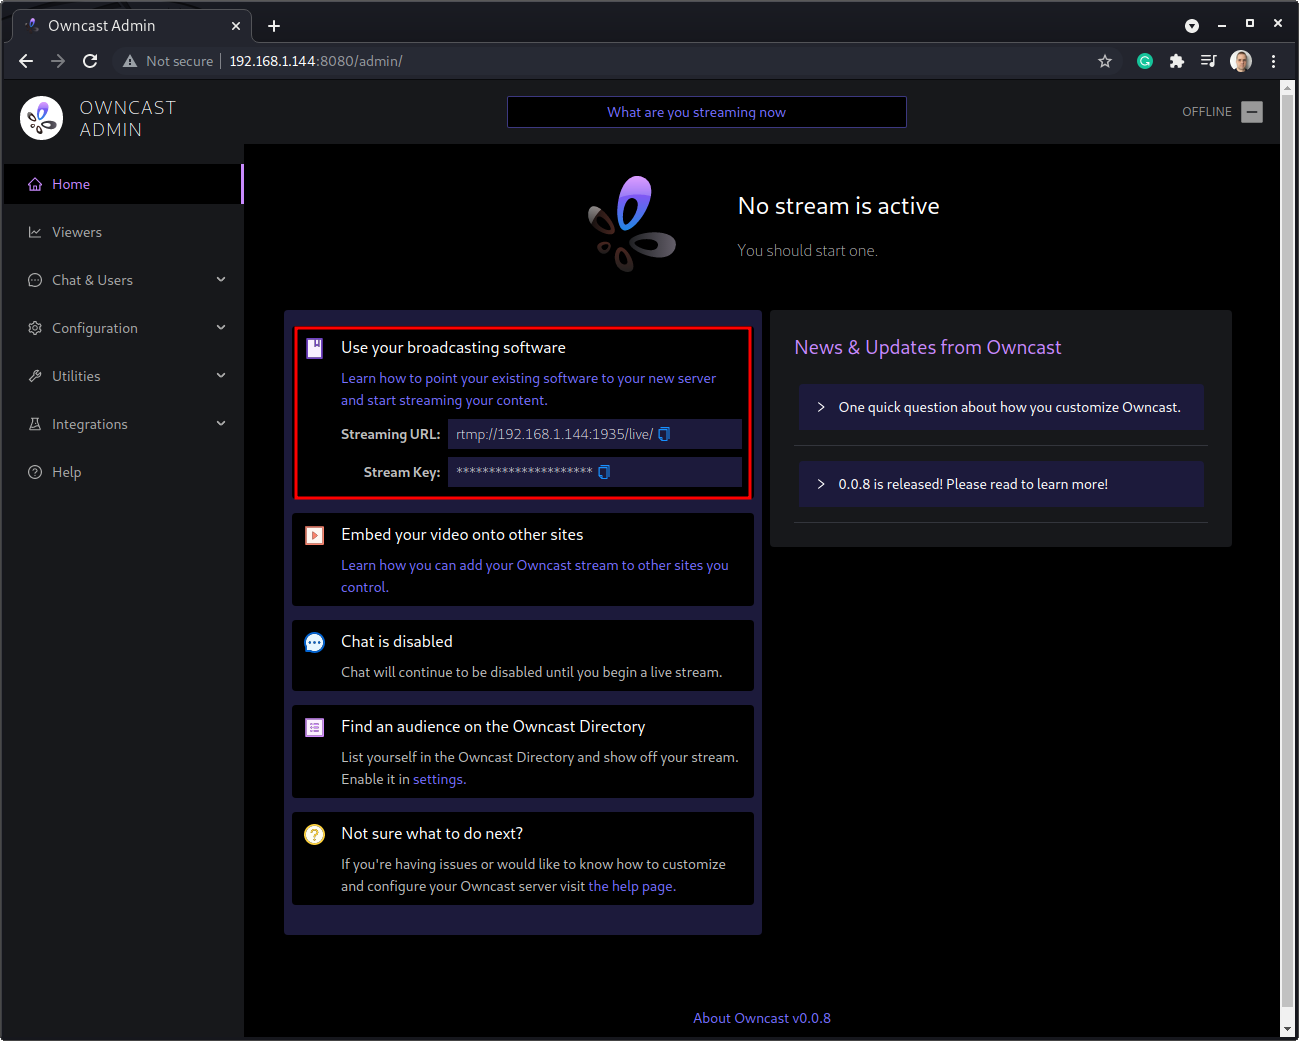Click the Help question-mark icon
This screenshot has width=1299, height=1041.
click(x=35, y=472)
